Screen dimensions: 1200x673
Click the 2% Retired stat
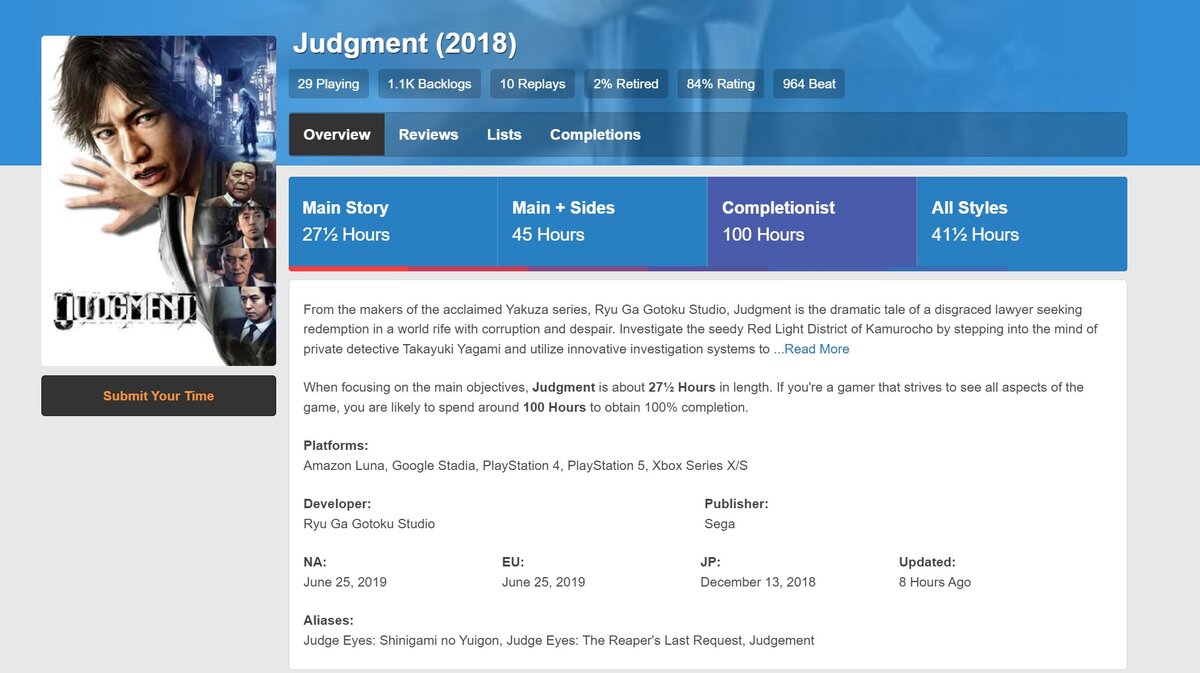coord(626,83)
